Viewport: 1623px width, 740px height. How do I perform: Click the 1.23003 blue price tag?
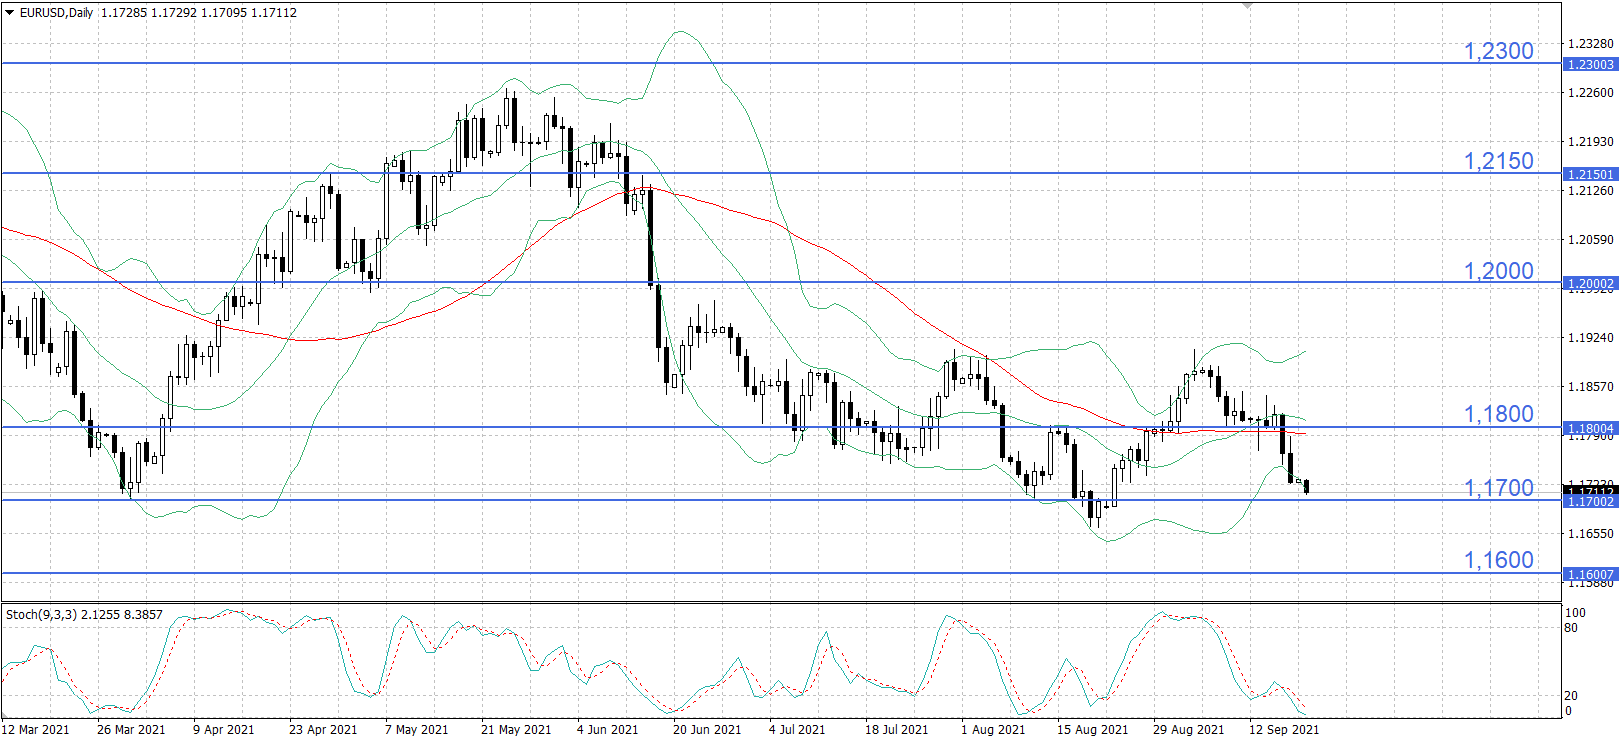click(1590, 64)
